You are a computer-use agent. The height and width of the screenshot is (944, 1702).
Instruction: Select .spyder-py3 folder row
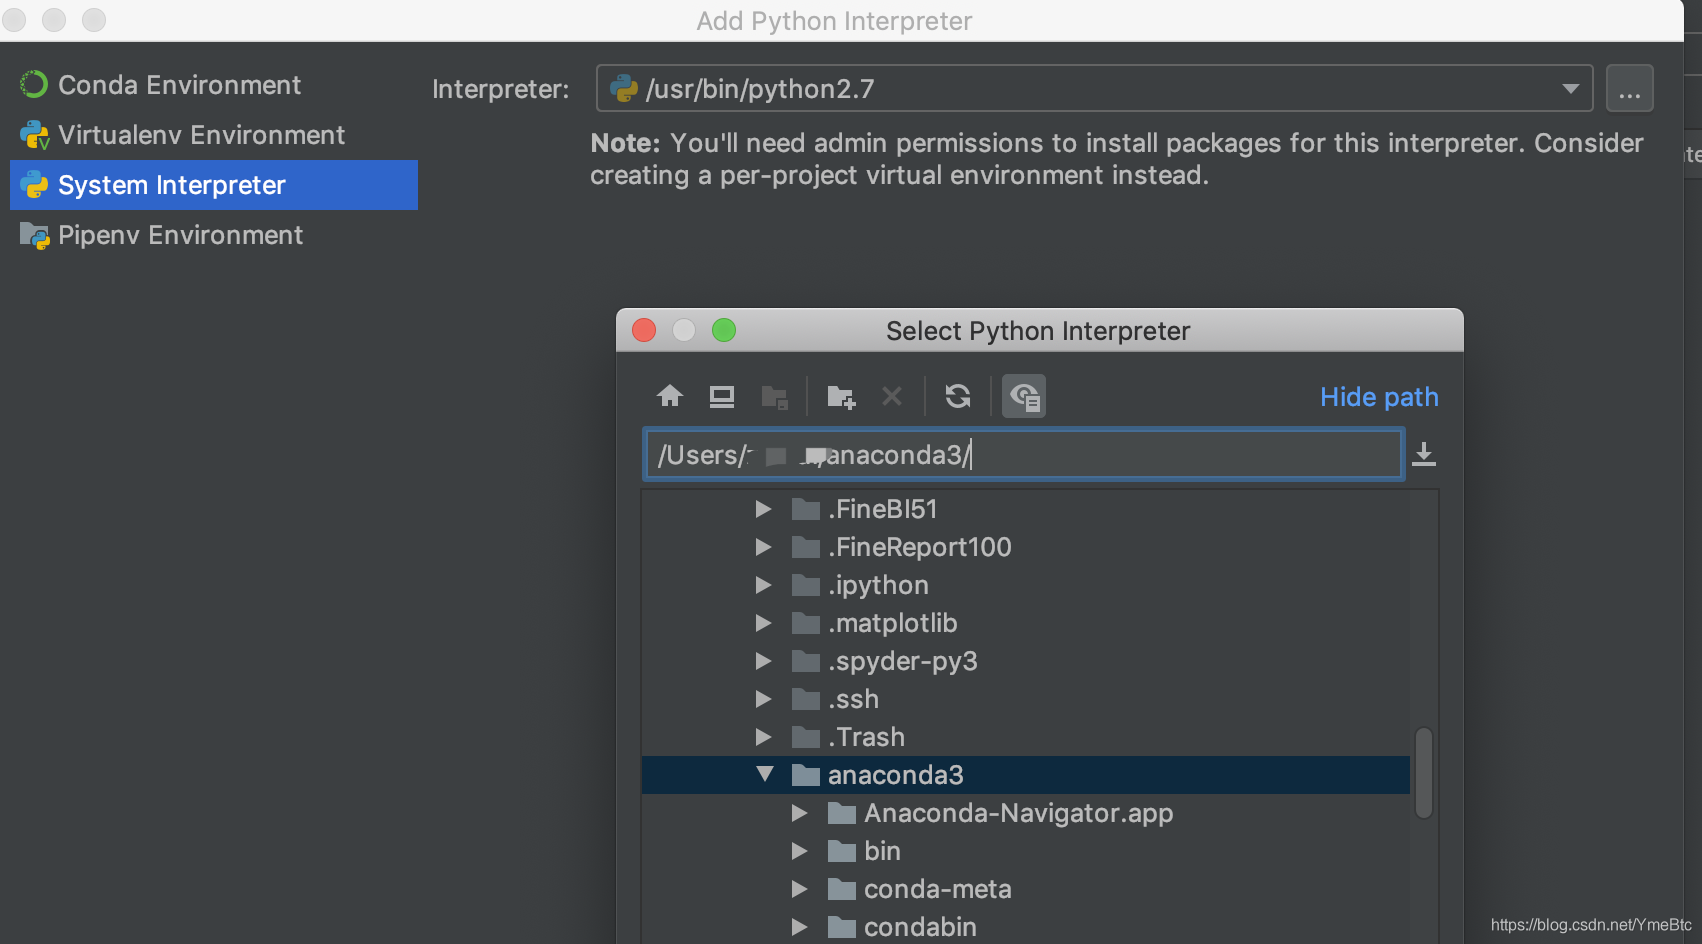click(x=1026, y=661)
